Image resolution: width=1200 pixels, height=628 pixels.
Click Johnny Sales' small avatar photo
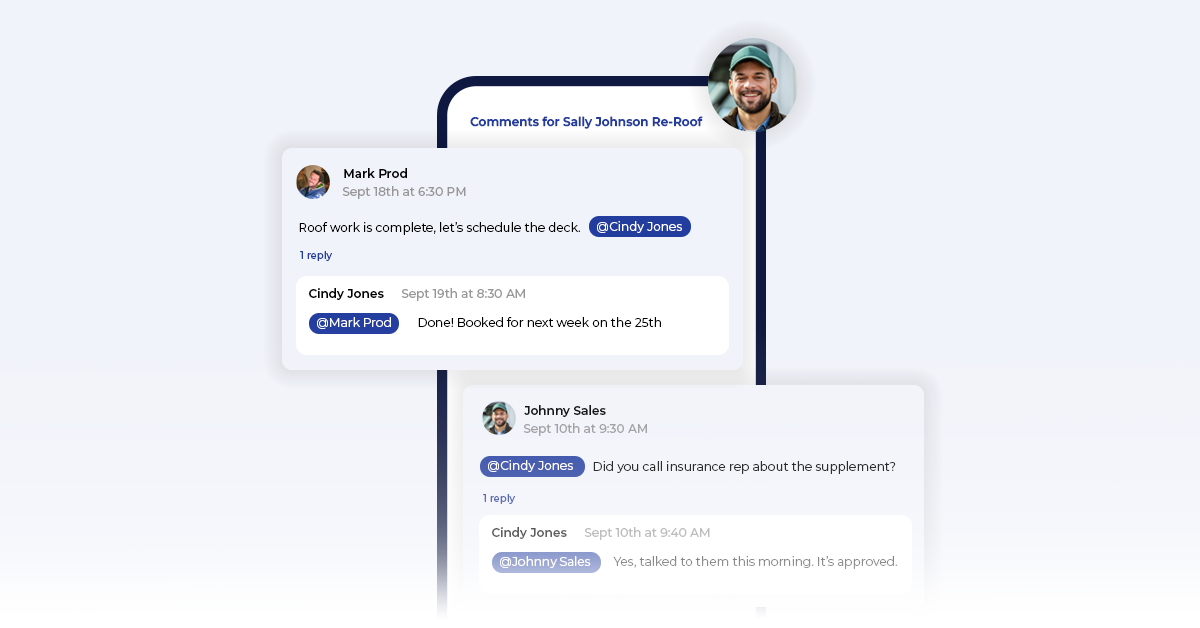(499, 418)
